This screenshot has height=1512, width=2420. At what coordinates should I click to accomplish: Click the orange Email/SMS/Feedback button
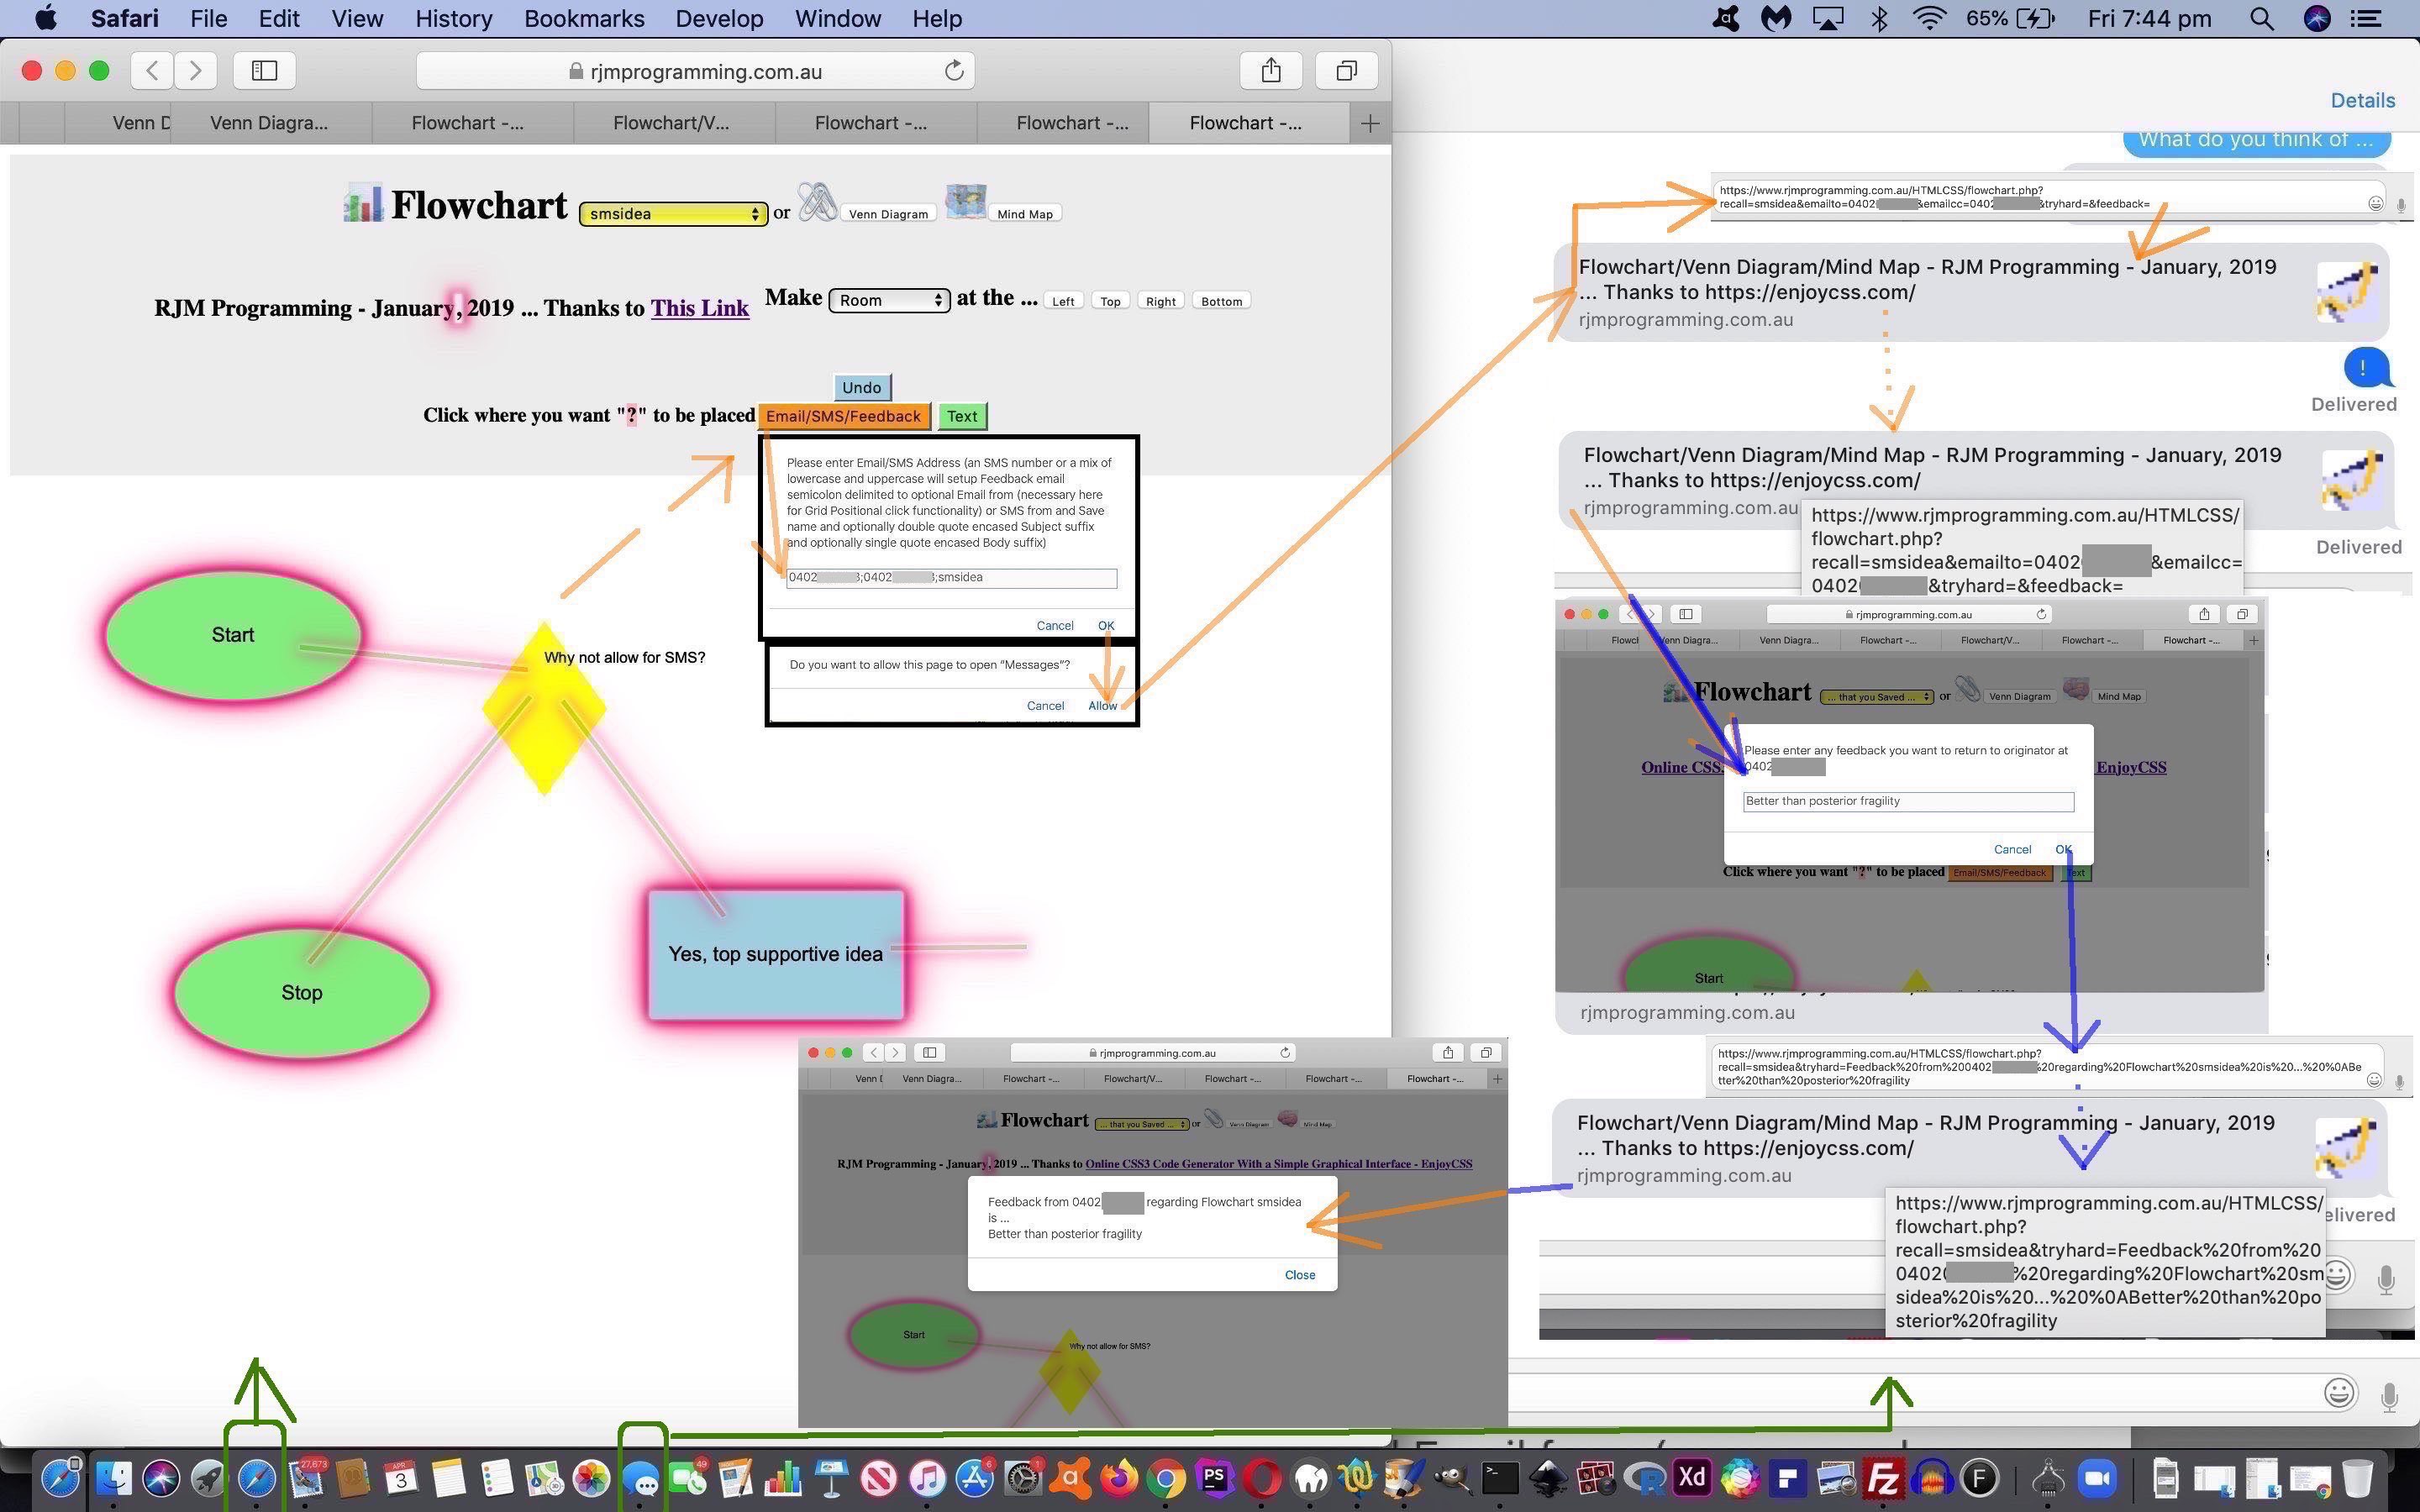pos(843,416)
